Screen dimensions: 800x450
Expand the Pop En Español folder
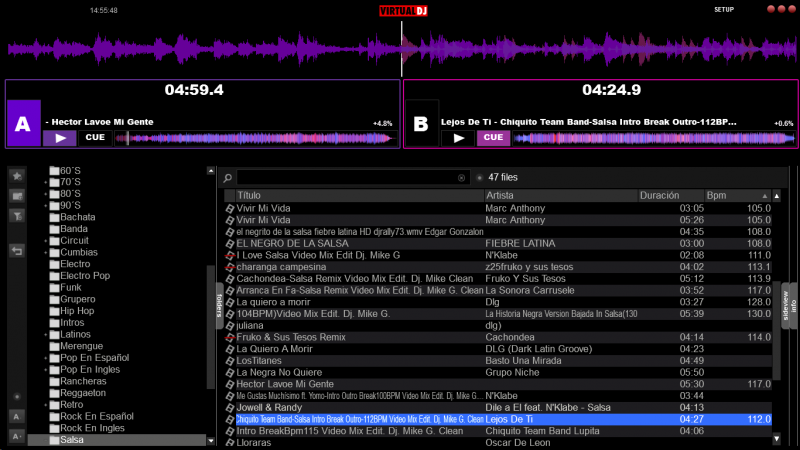pyautogui.click(x=46, y=357)
